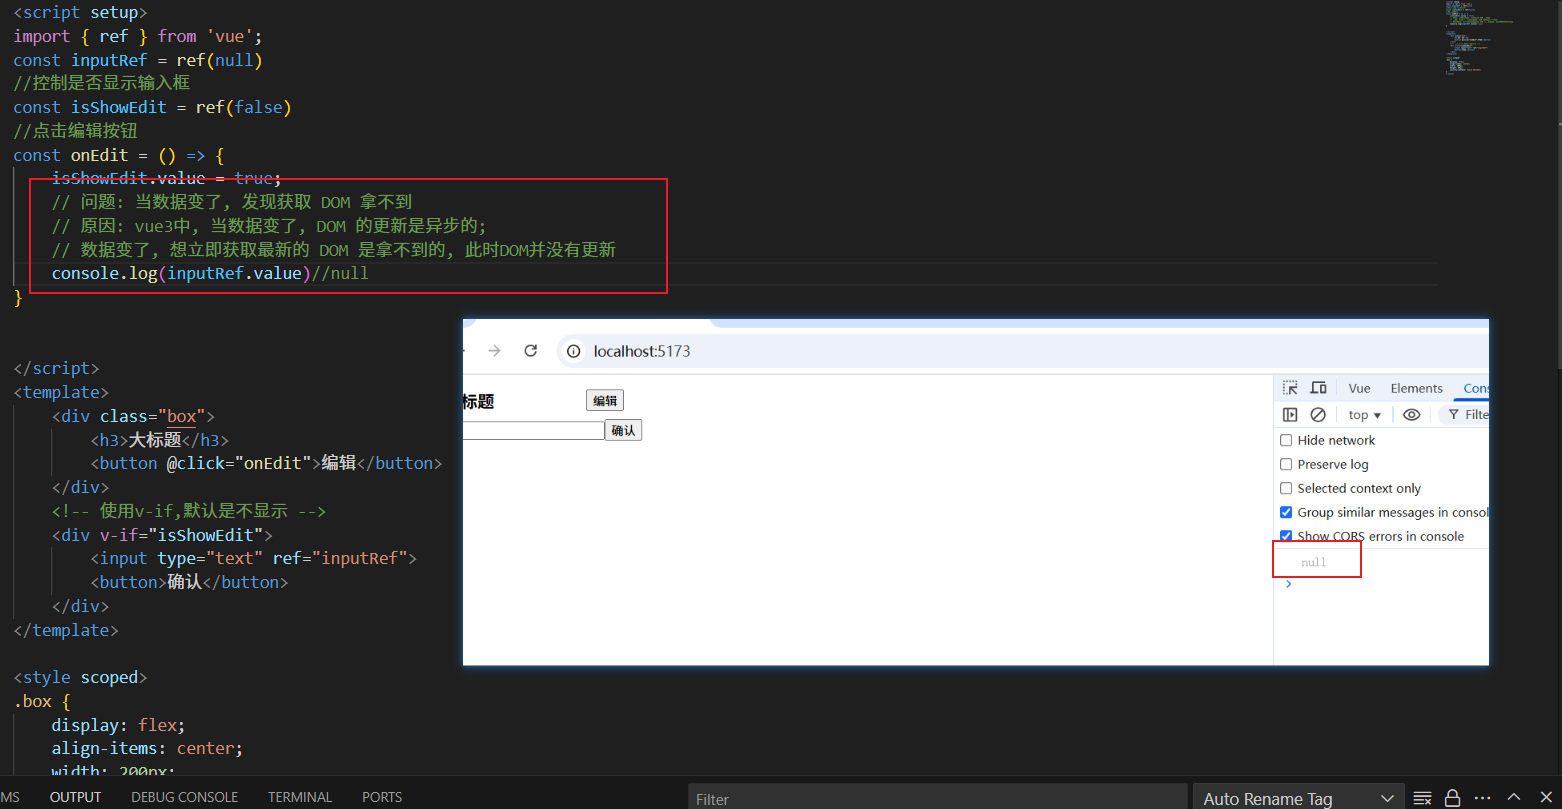Uncheck Group similar messages in console
Viewport: 1562px width, 809px height.
pyautogui.click(x=1286, y=512)
